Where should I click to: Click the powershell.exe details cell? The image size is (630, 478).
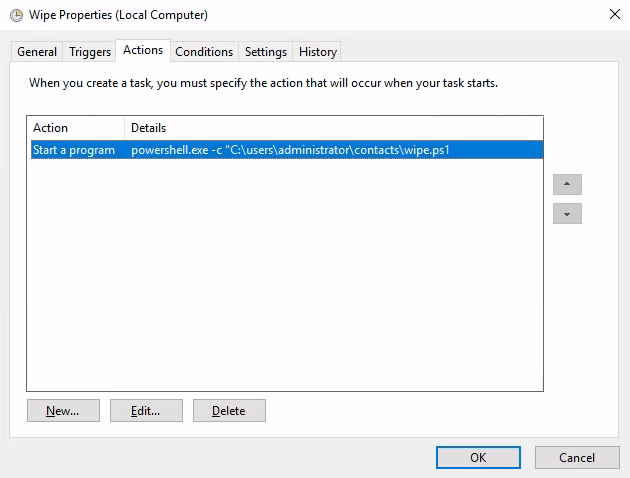coord(290,150)
